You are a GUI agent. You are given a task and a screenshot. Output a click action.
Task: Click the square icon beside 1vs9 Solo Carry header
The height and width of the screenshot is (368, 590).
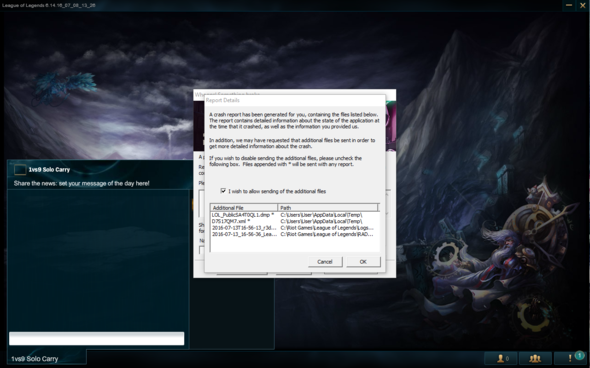[x=20, y=170]
